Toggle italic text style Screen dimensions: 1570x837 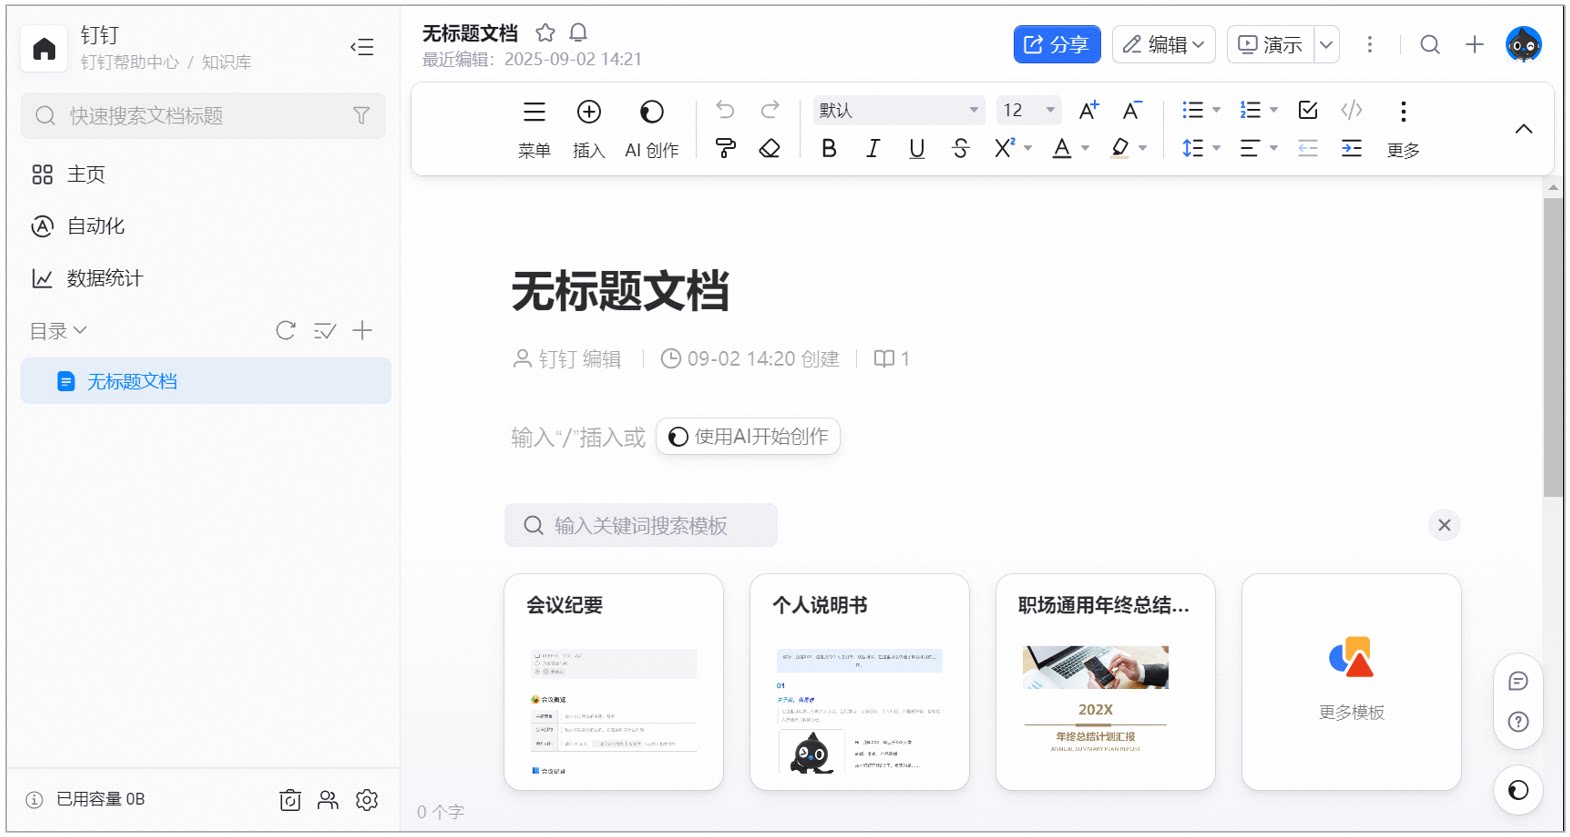point(873,149)
